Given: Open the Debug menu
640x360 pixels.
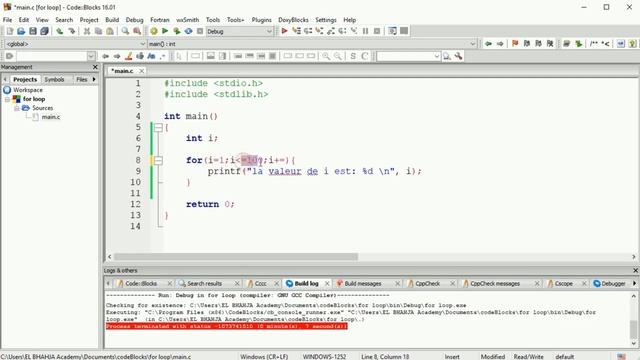Looking at the screenshot, I should coord(134,20).
